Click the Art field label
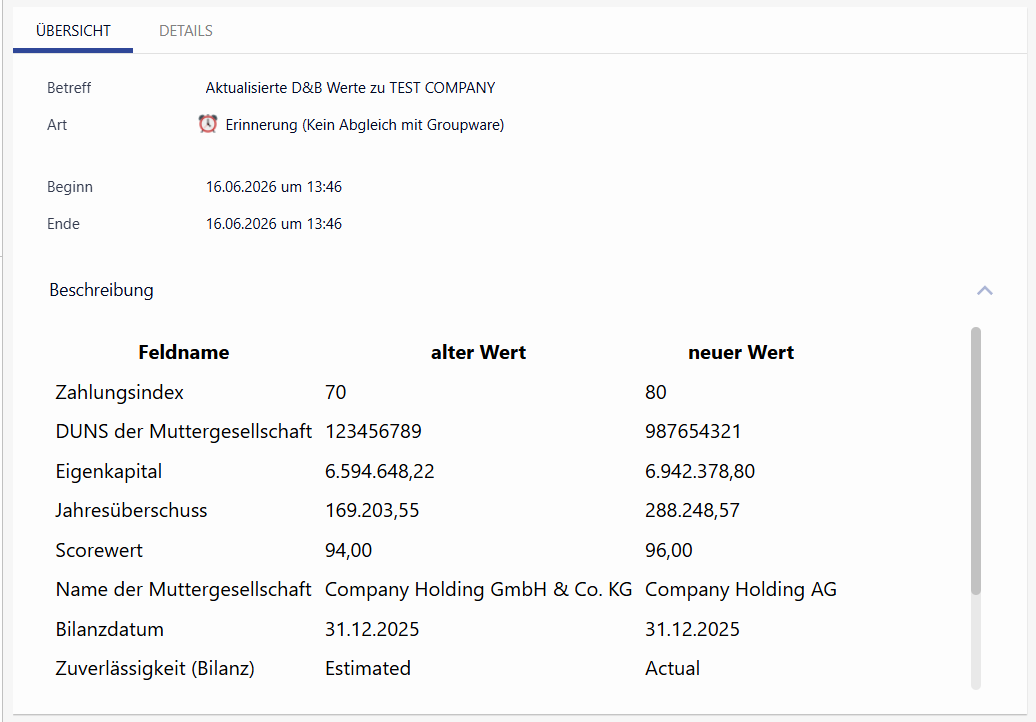The height and width of the screenshot is (722, 1036). (x=57, y=125)
